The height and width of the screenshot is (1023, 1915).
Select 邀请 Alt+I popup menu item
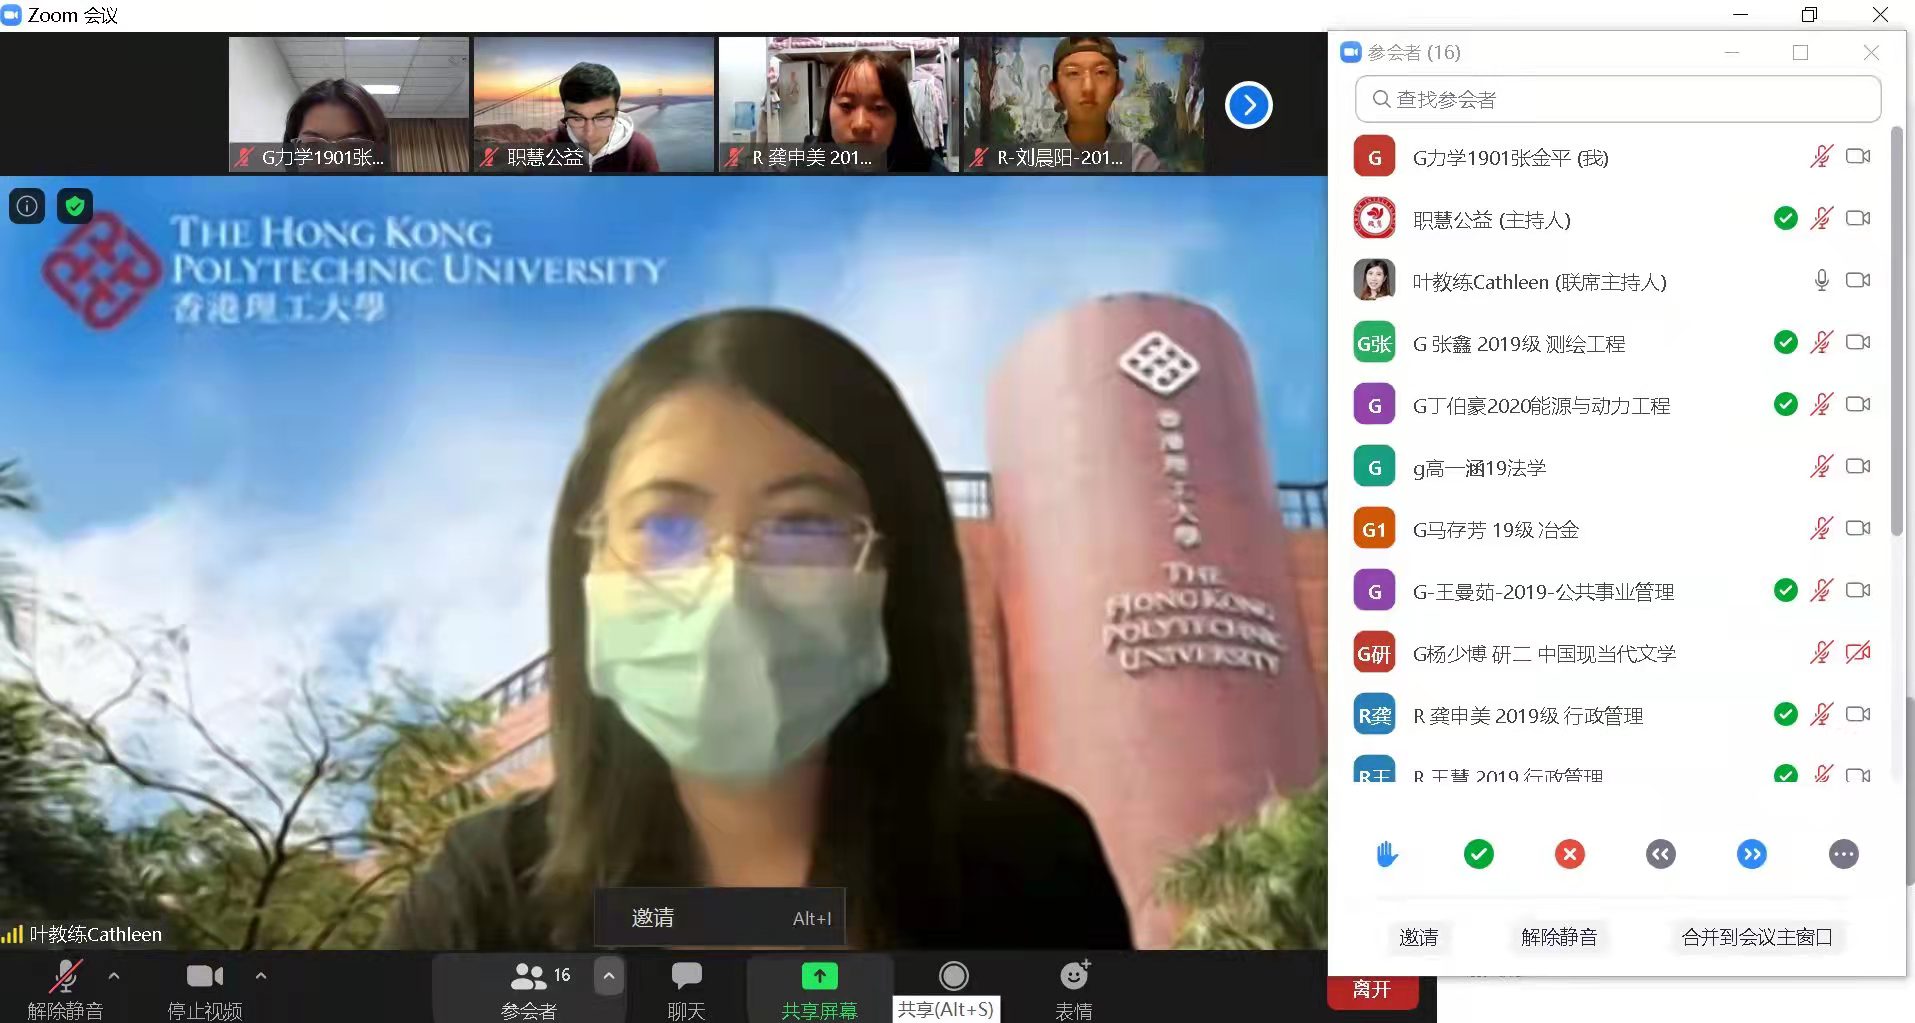720,917
